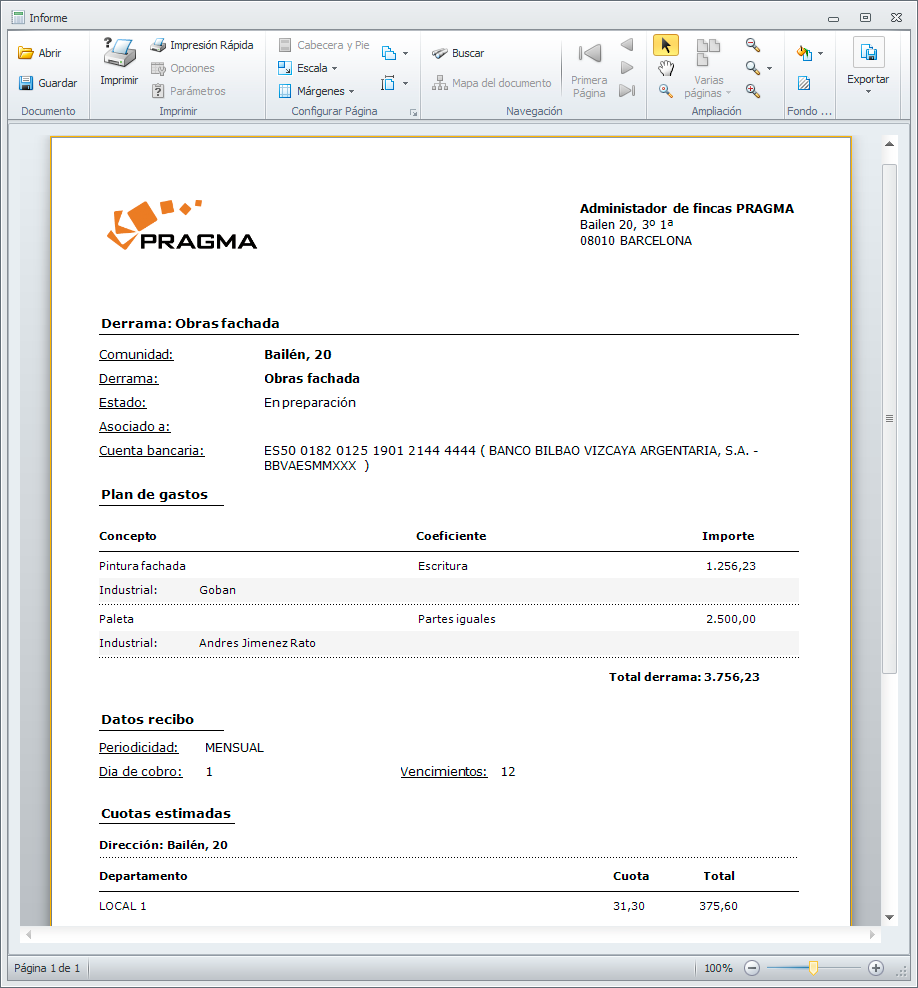
Task: Open report Parámetros
Action: tap(188, 91)
